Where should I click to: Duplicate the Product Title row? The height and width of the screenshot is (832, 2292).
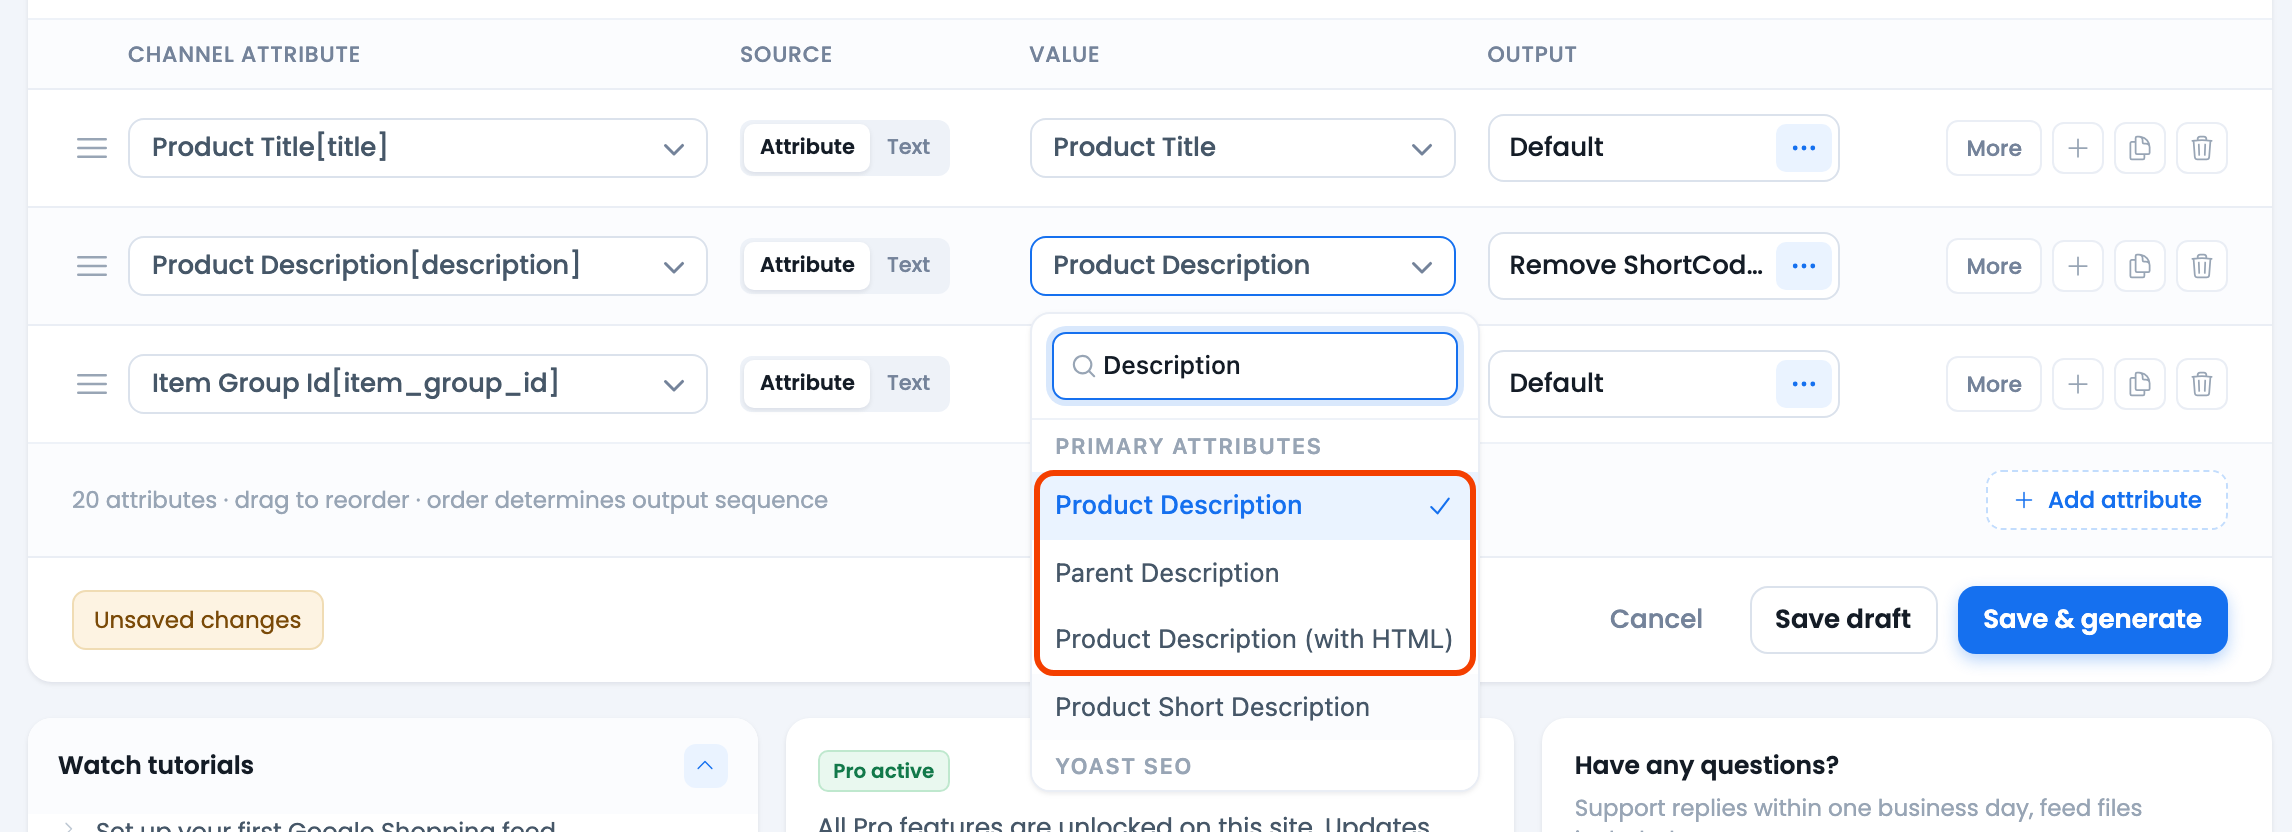click(x=2140, y=148)
